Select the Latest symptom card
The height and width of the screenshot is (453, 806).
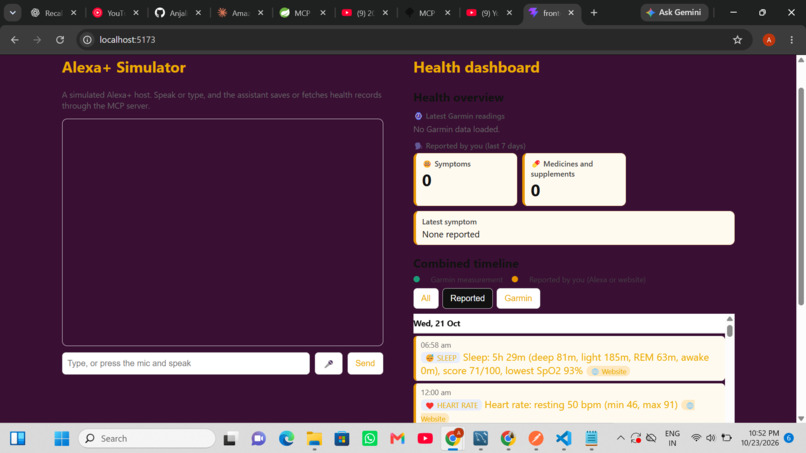pyautogui.click(x=574, y=228)
